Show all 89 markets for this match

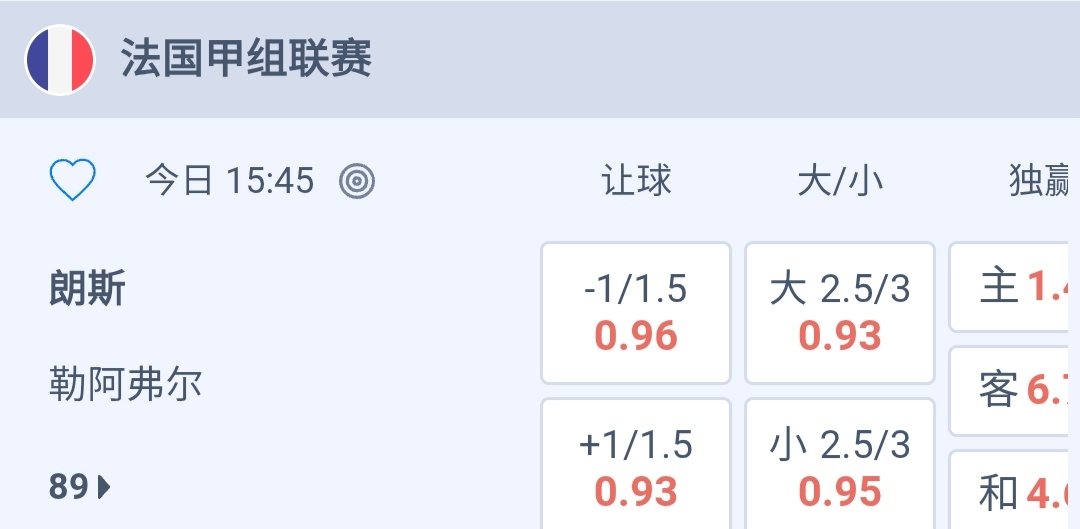click(x=80, y=487)
